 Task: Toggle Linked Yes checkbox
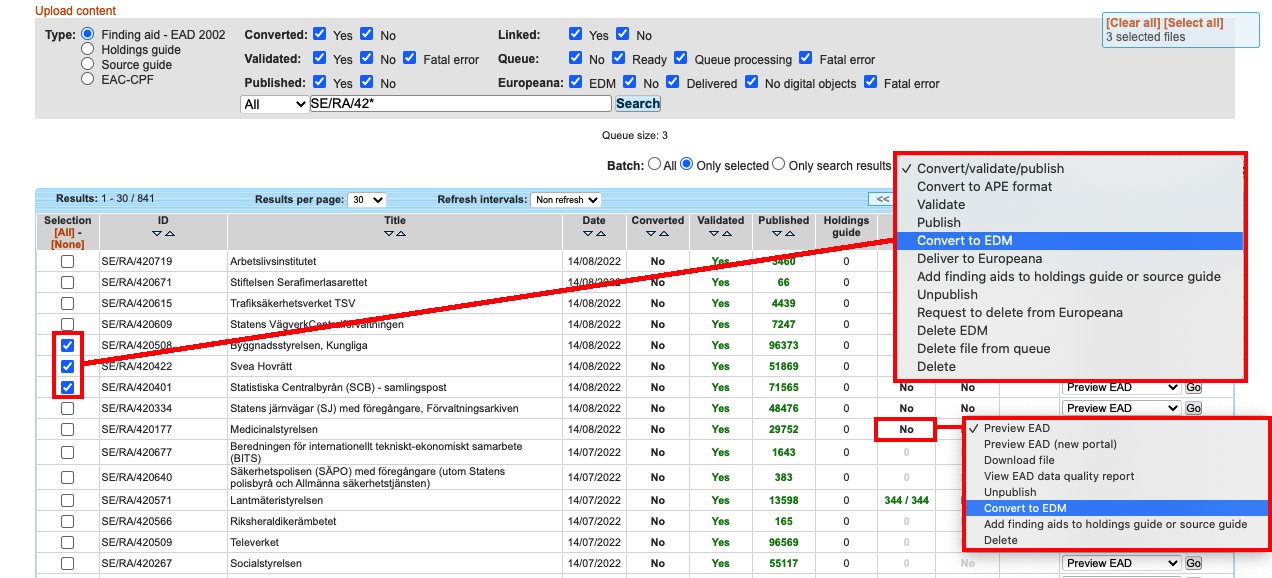pos(576,34)
